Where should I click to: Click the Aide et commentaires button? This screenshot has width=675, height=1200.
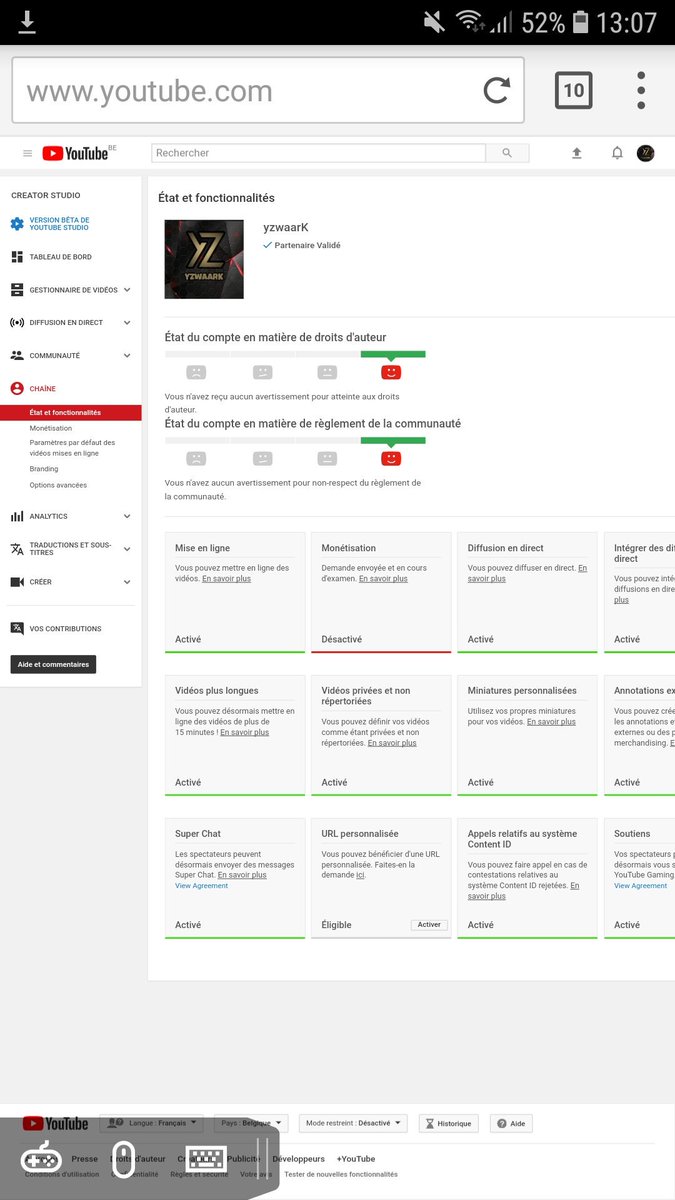click(53, 664)
